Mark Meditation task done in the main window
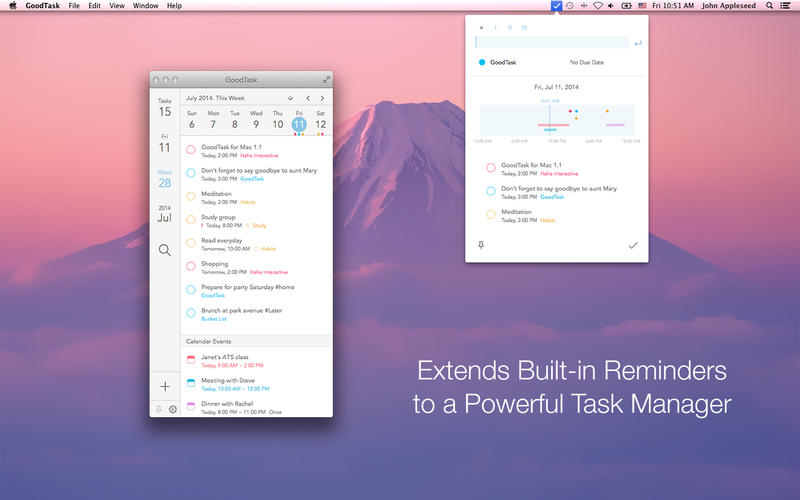The height and width of the screenshot is (500, 800). (191, 196)
